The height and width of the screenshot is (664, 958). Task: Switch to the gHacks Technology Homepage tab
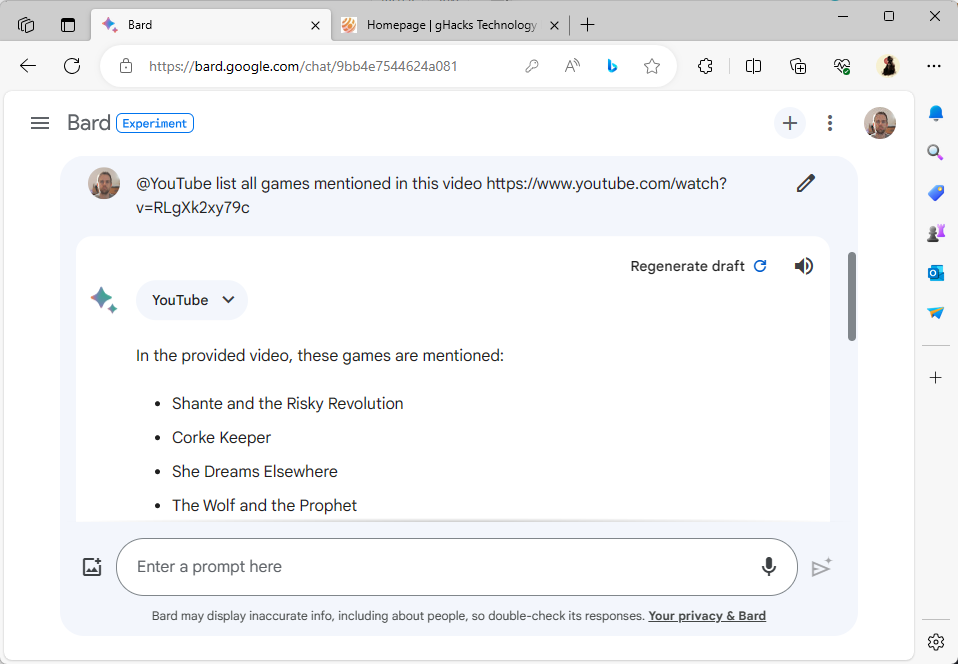coord(450,25)
